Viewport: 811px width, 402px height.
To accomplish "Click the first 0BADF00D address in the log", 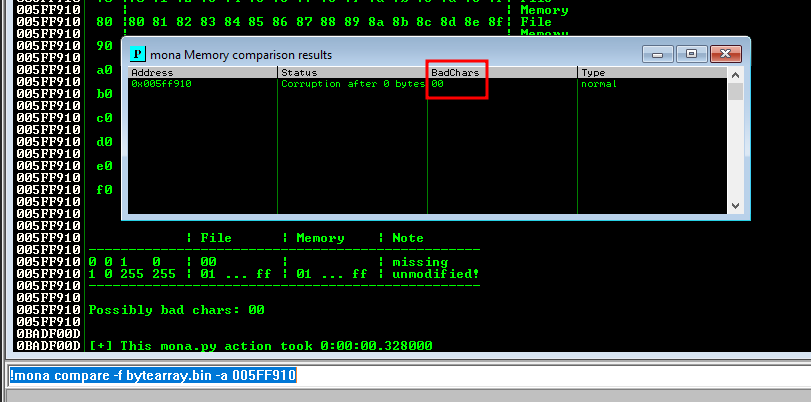I will [49, 334].
